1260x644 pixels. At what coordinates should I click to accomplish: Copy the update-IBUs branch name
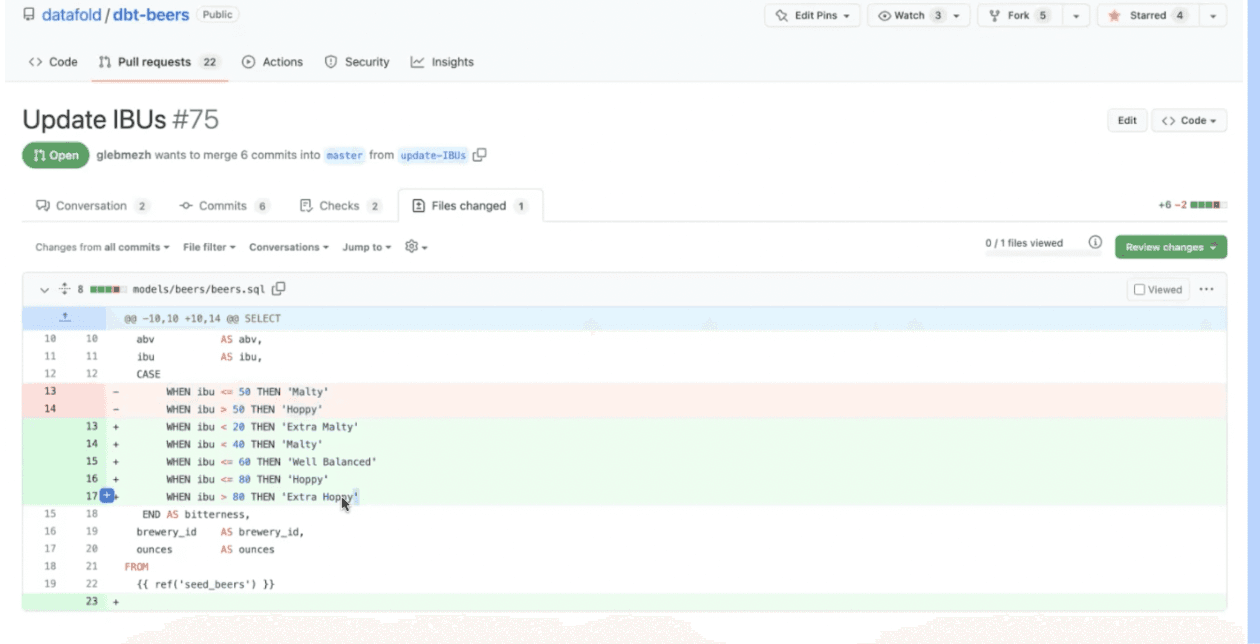[480, 156]
